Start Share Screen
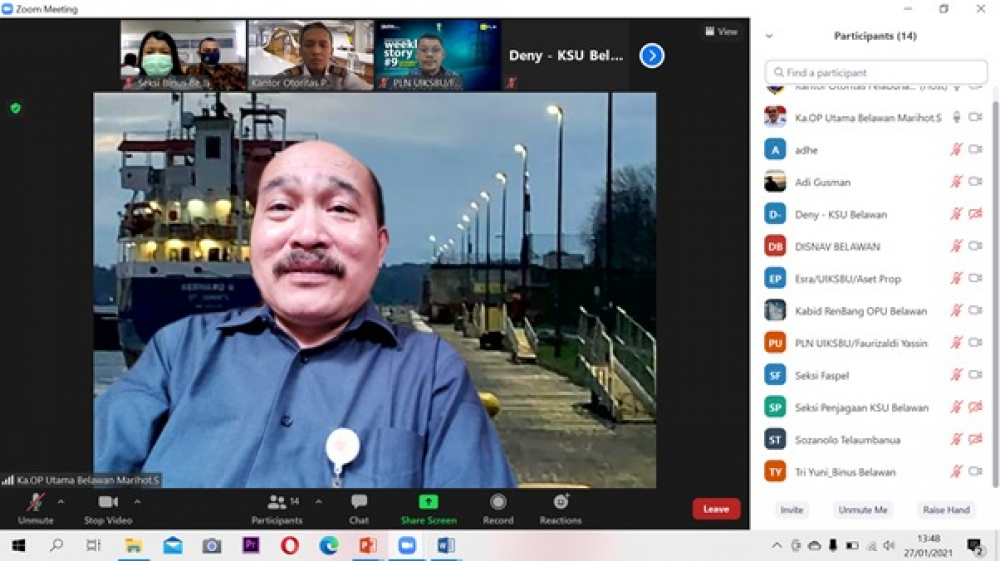The image size is (1000, 561). (429, 509)
